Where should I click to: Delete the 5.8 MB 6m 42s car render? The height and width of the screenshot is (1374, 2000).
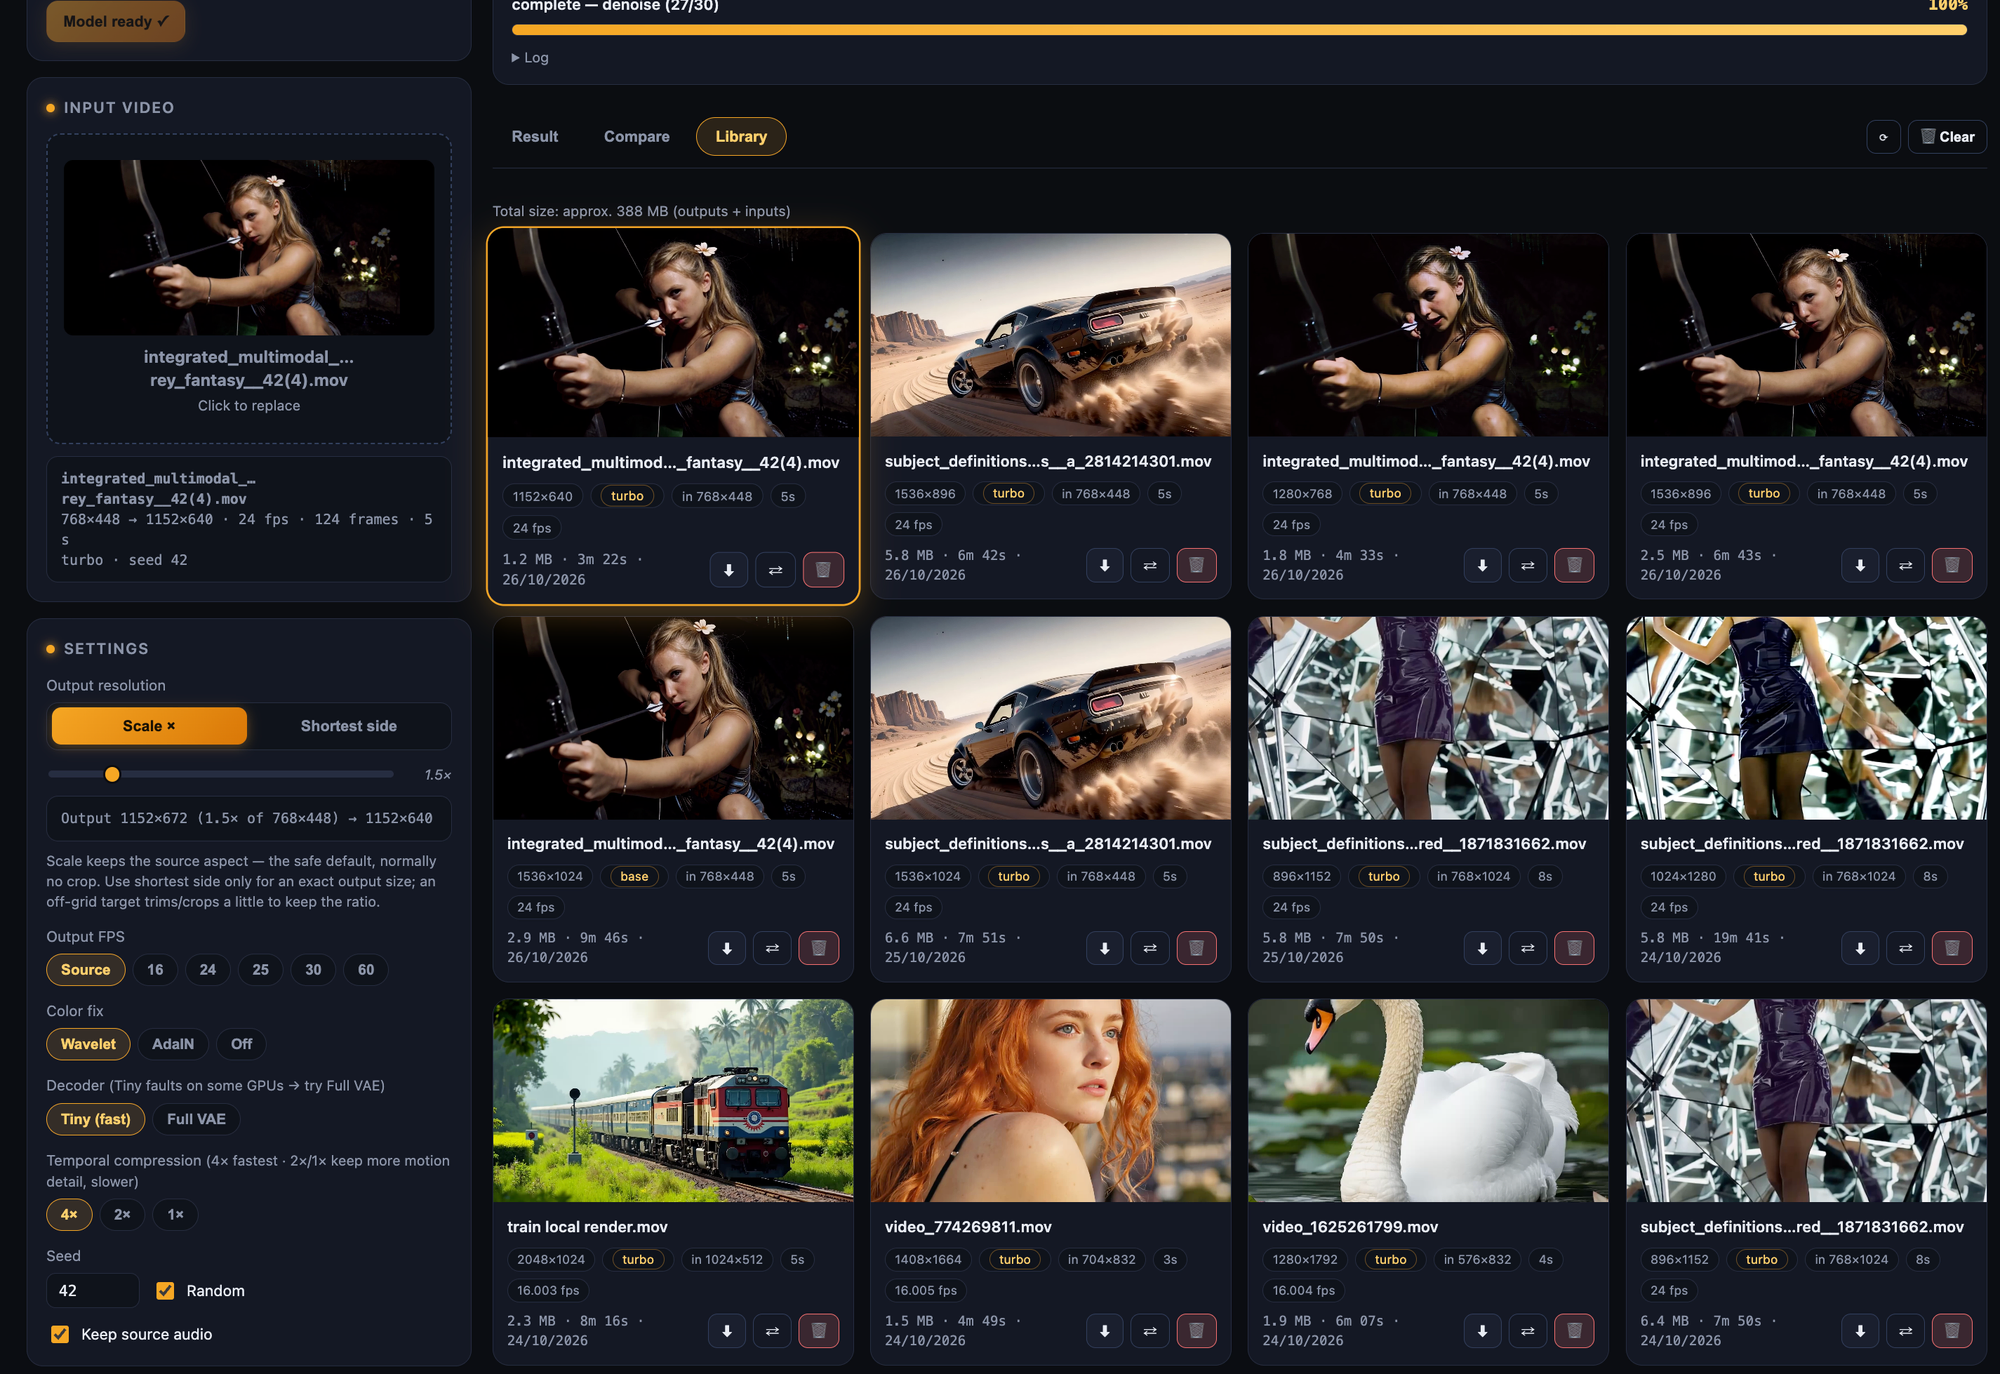1196,565
